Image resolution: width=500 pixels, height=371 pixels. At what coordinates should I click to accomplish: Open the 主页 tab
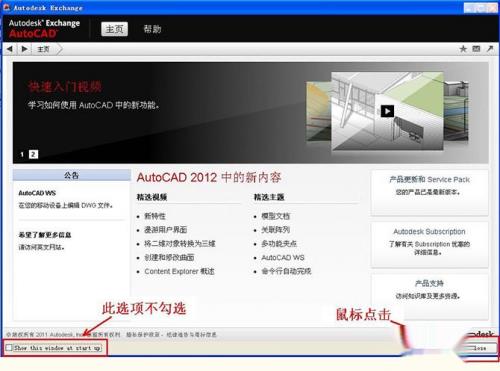coord(114,29)
